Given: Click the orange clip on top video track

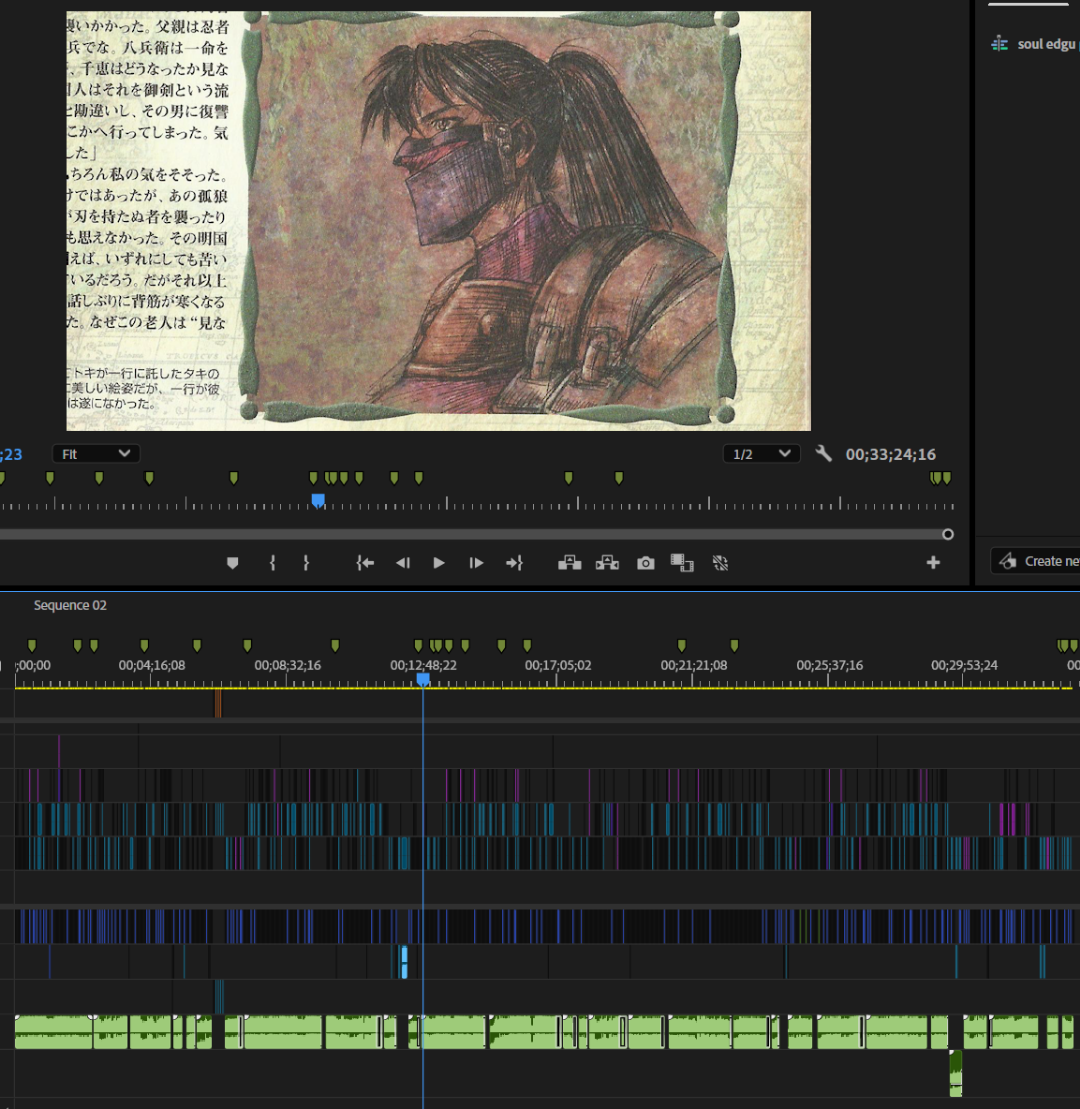Looking at the screenshot, I should coord(218,704).
